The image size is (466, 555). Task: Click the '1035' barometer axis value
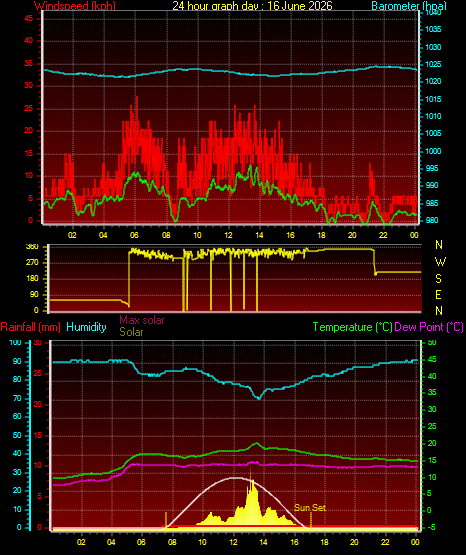point(433,29)
